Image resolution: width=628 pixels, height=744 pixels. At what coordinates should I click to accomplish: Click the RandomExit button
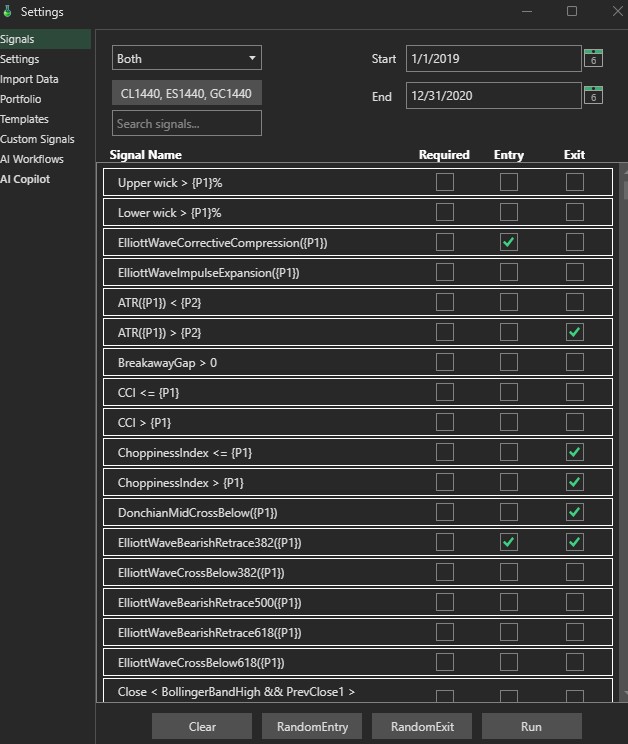[422, 726]
